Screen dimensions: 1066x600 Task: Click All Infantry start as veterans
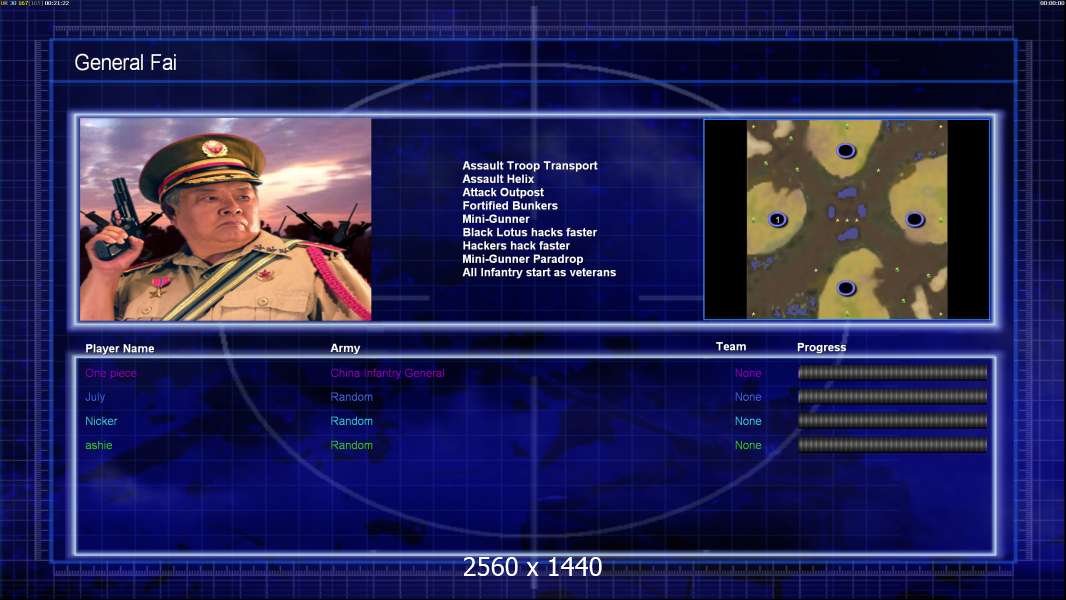(539, 272)
